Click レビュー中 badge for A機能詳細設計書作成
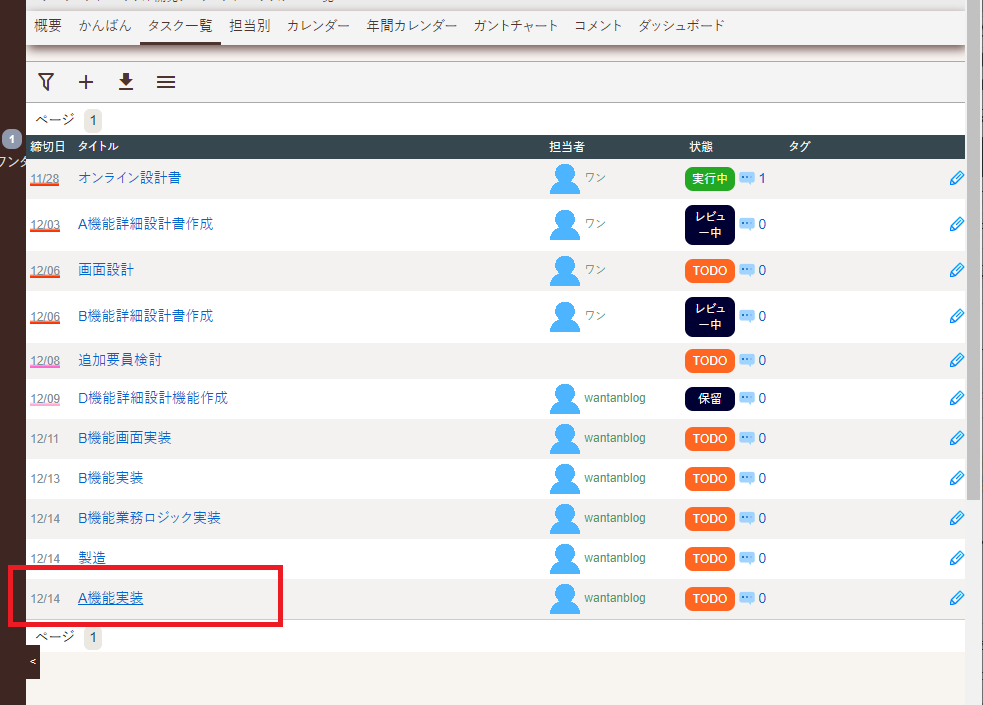 (x=710, y=224)
